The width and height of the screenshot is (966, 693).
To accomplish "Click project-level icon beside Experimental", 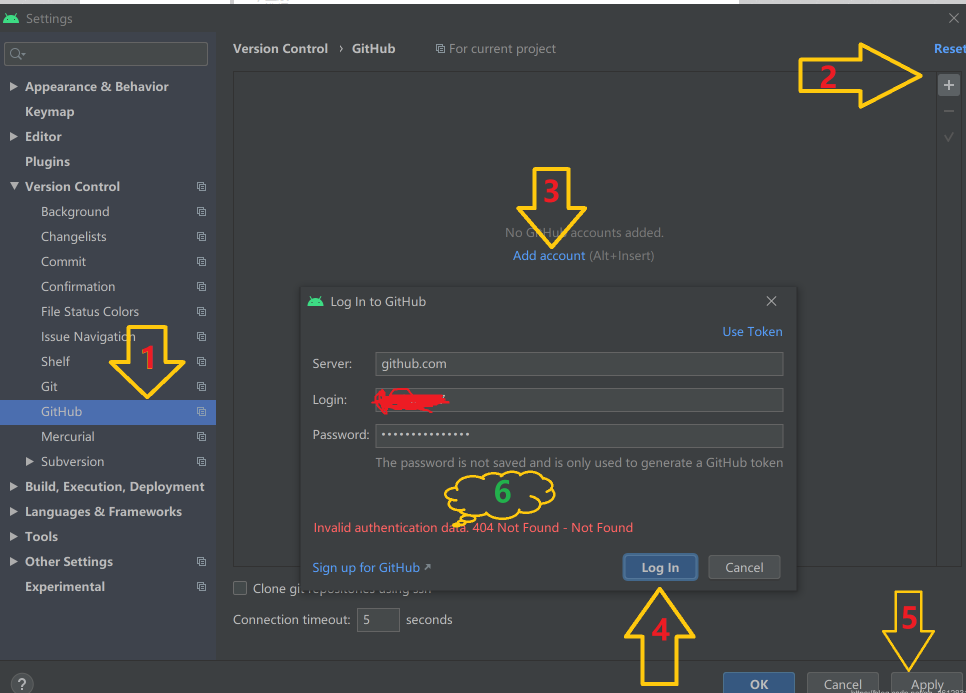I will click(x=201, y=586).
